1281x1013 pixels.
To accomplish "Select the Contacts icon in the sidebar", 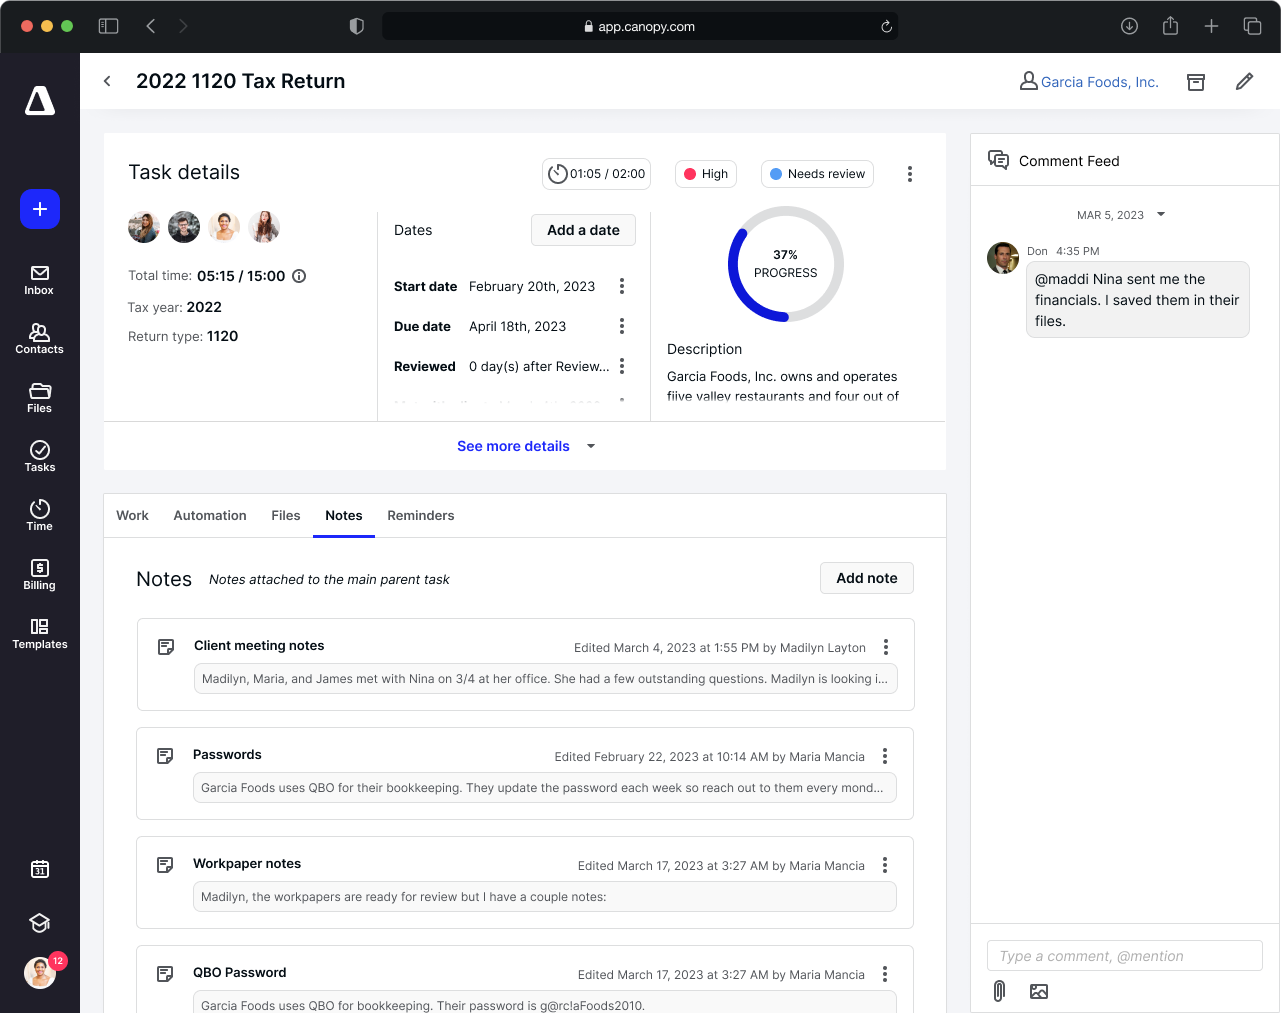I will (39, 337).
